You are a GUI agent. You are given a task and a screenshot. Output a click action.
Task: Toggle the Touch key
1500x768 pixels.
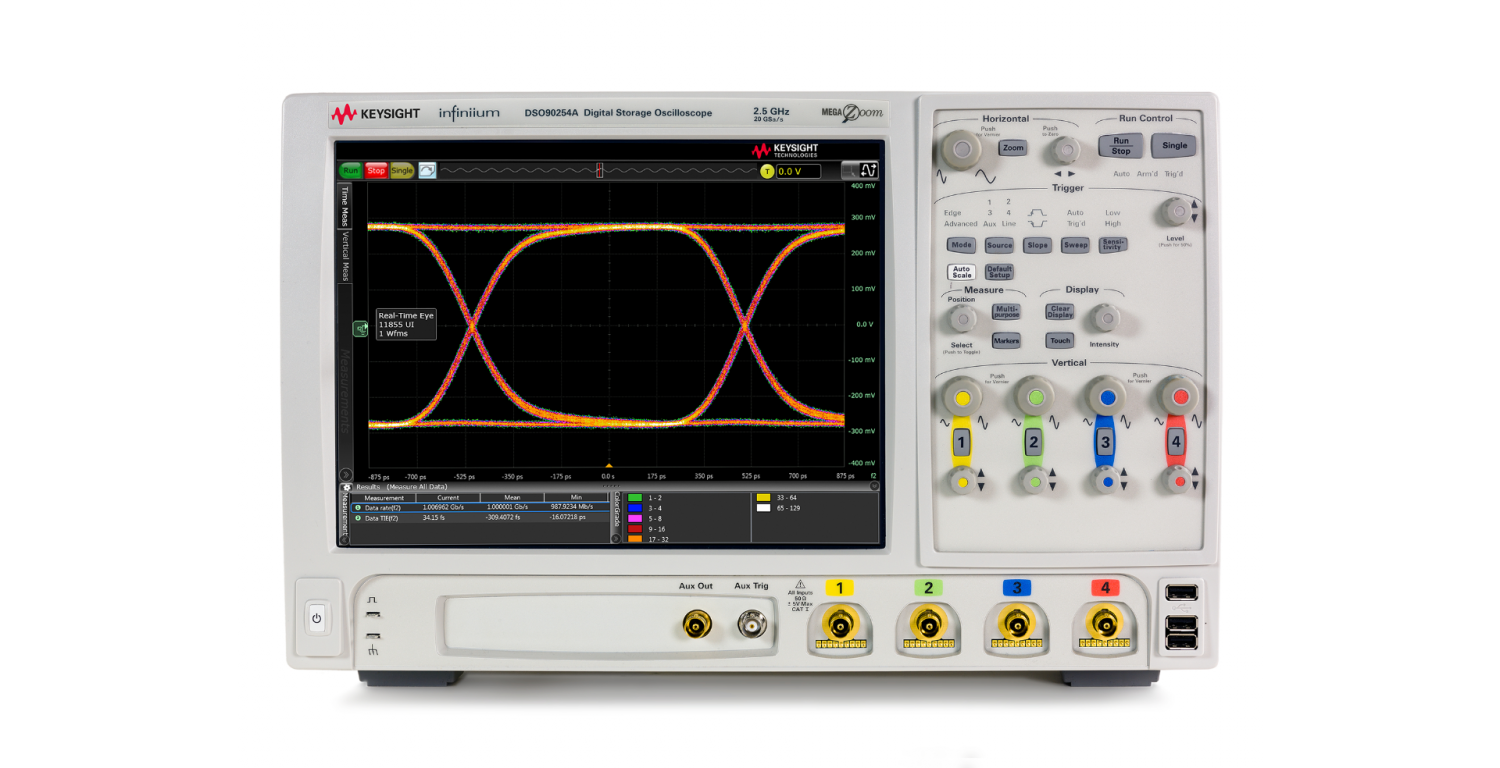click(x=1060, y=341)
